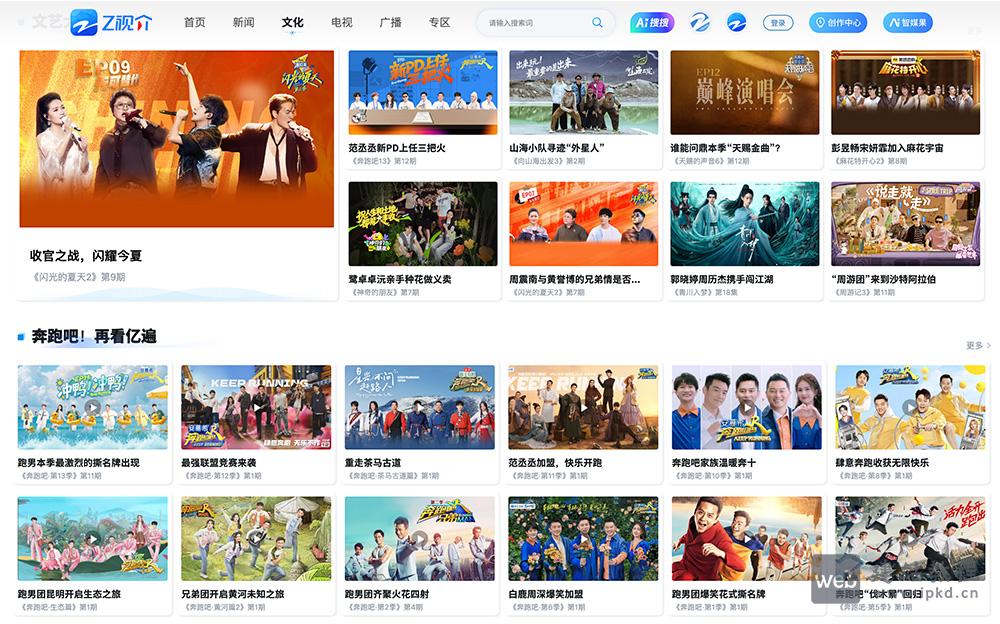
Task: Click the solid blue round channel icon
Action: (x=737, y=22)
